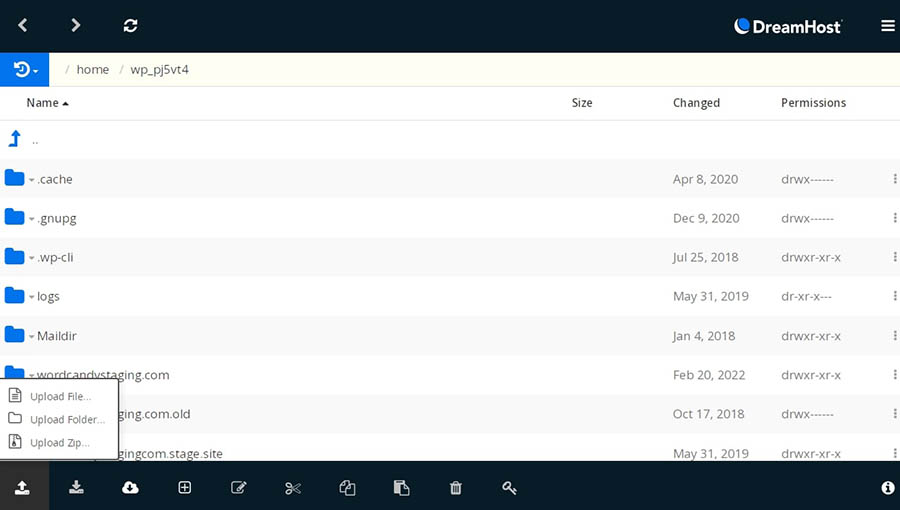The height and width of the screenshot is (510, 900).
Task: Click the scissors cut icon
Action: click(292, 488)
